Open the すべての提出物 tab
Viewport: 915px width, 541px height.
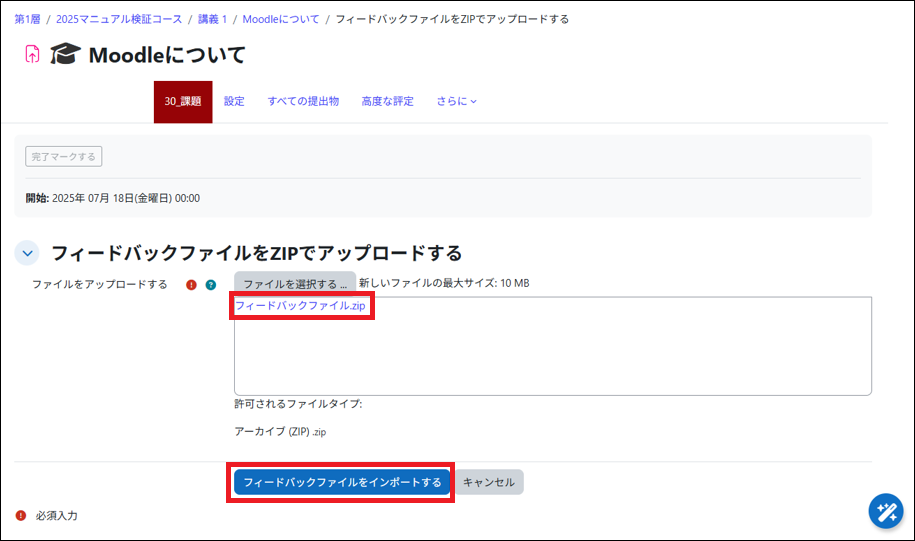[x=303, y=102]
